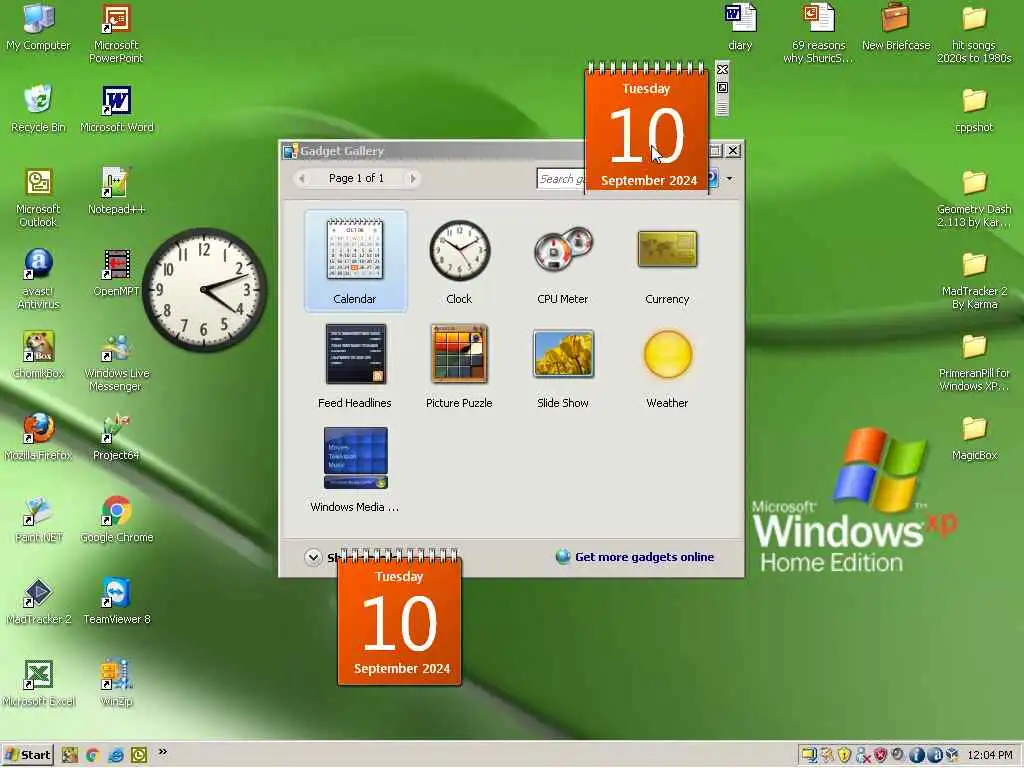Expand the Show details chevron
1024x768 pixels.
313,557
